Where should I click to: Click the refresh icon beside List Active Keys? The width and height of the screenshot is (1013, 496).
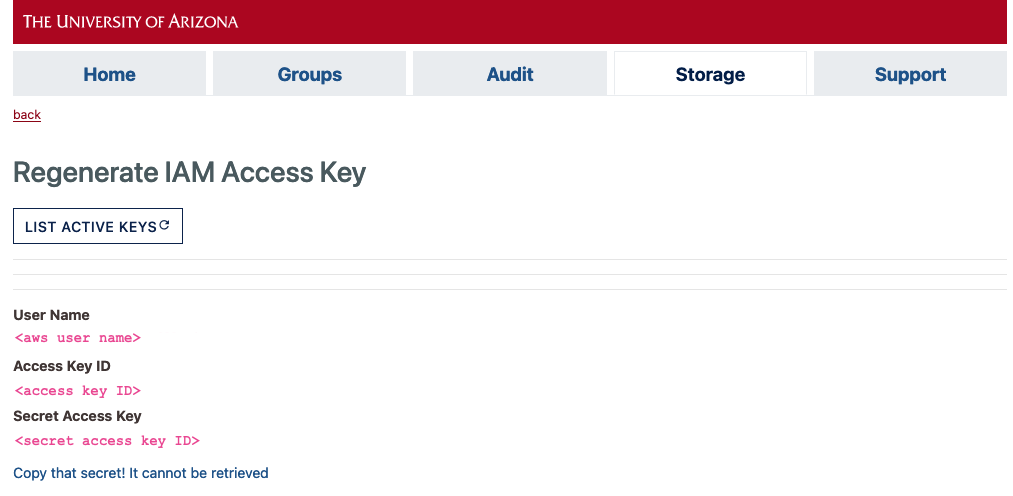[x=164, y=225]
